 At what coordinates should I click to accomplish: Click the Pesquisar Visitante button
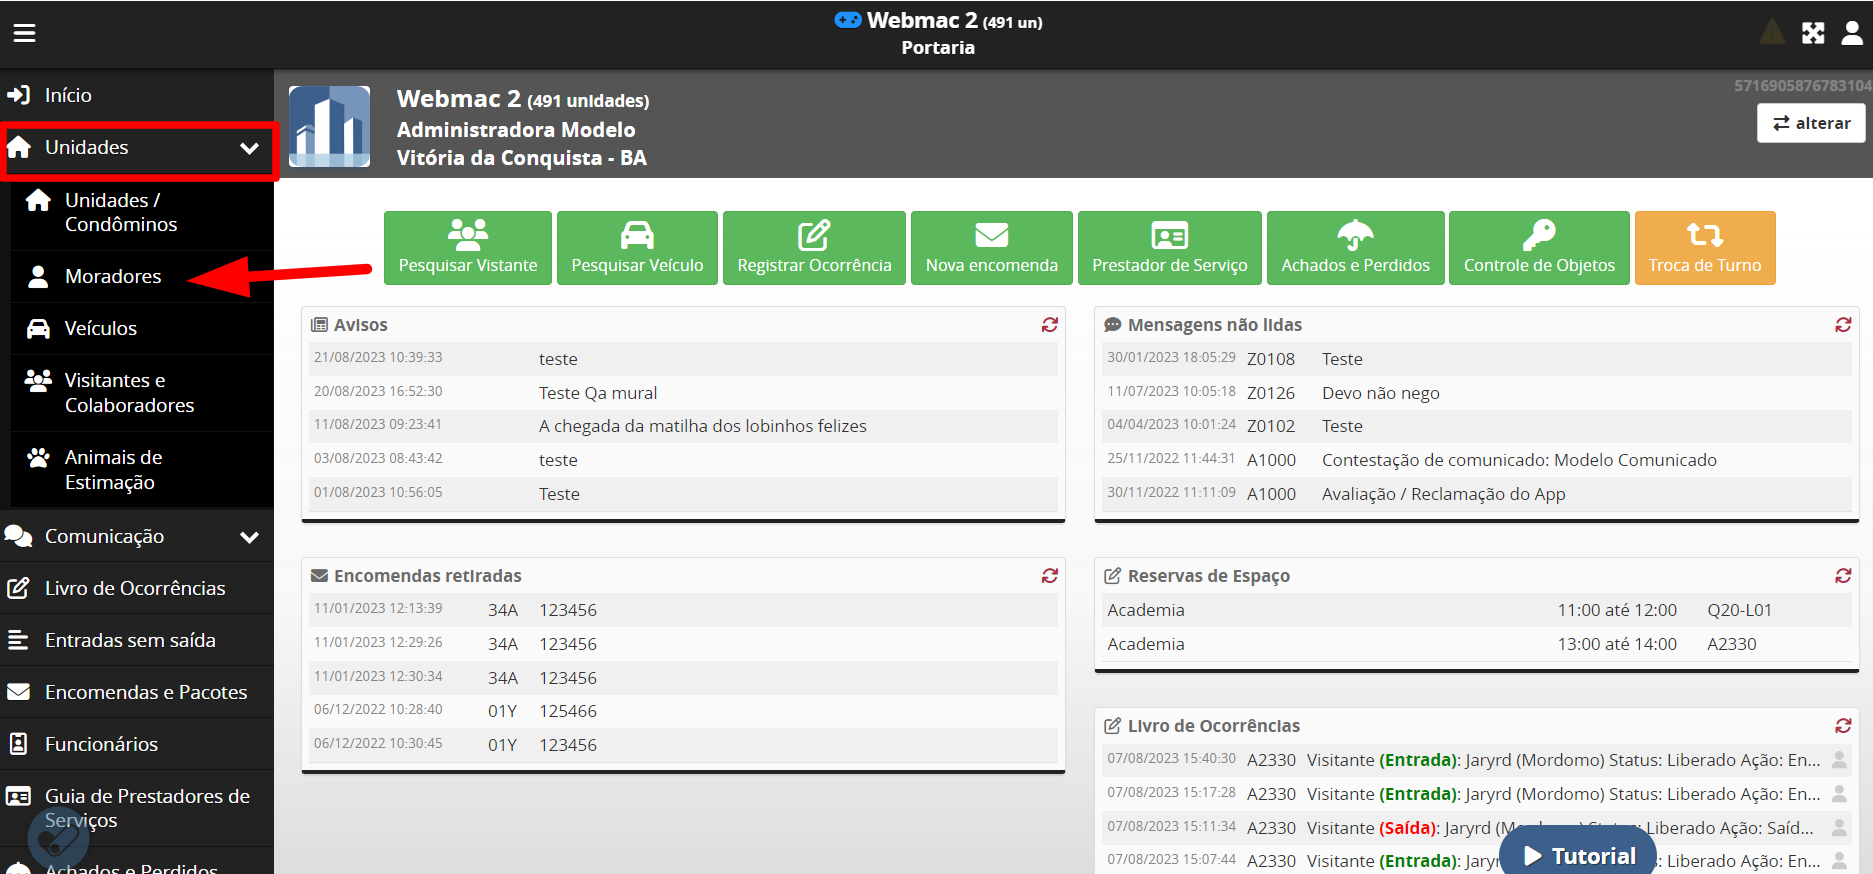pos(468,248)
